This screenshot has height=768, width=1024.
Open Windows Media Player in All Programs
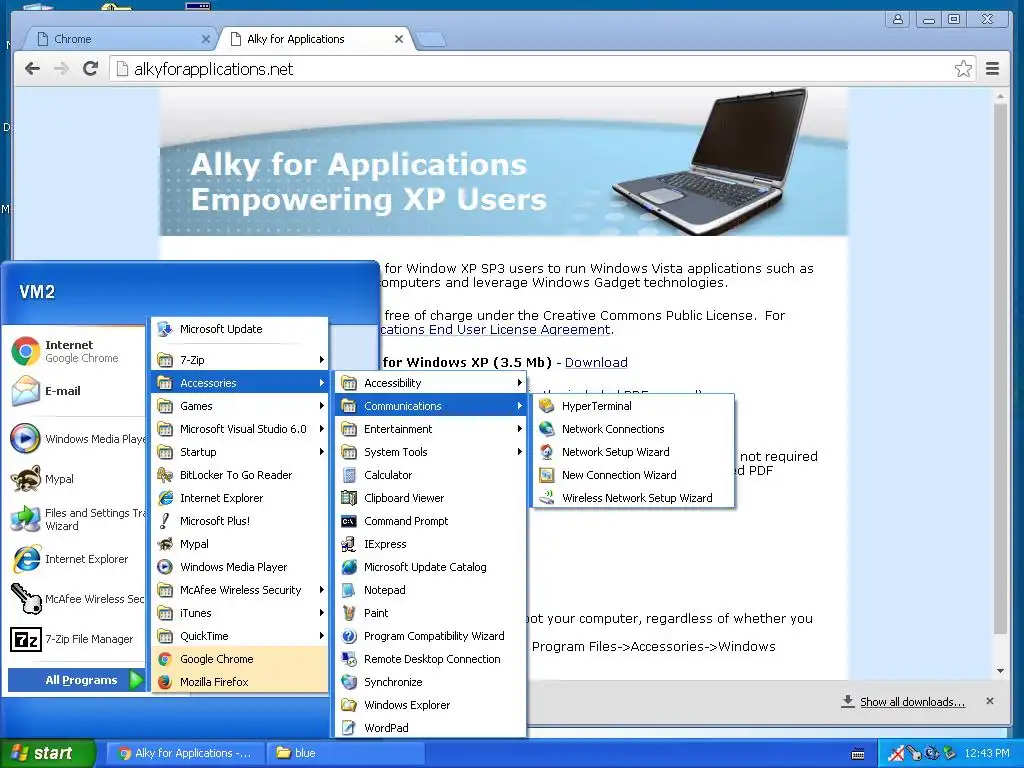coord(240,567)
